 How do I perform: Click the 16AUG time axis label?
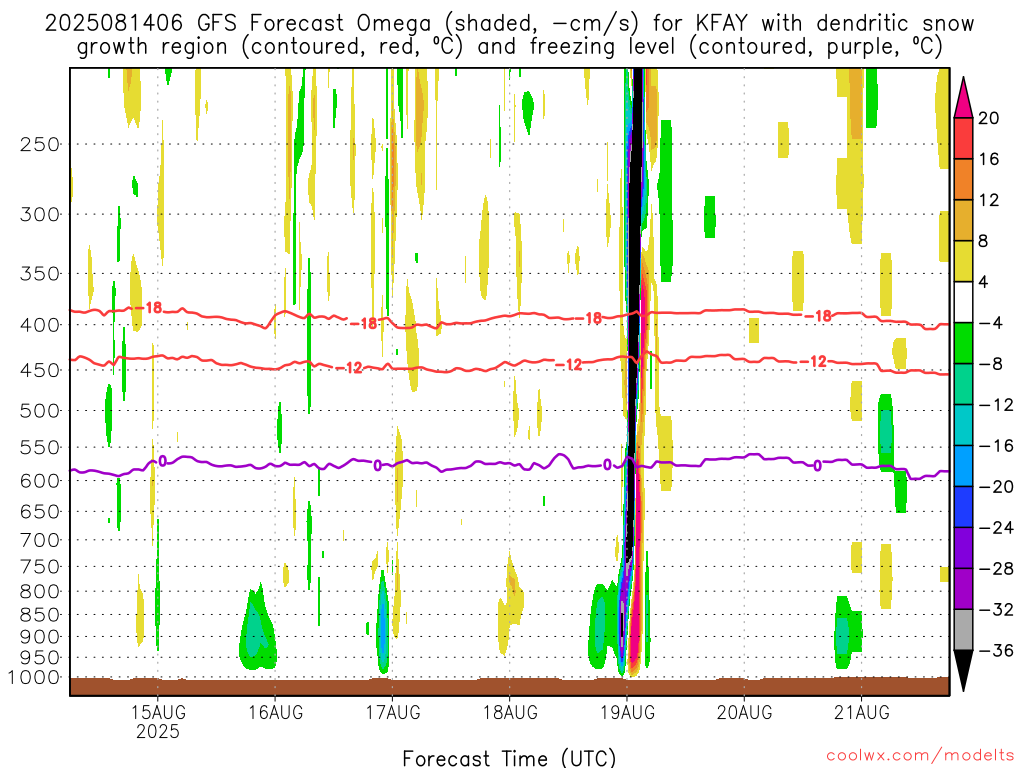pyautogui.click(x=276, y=712)
